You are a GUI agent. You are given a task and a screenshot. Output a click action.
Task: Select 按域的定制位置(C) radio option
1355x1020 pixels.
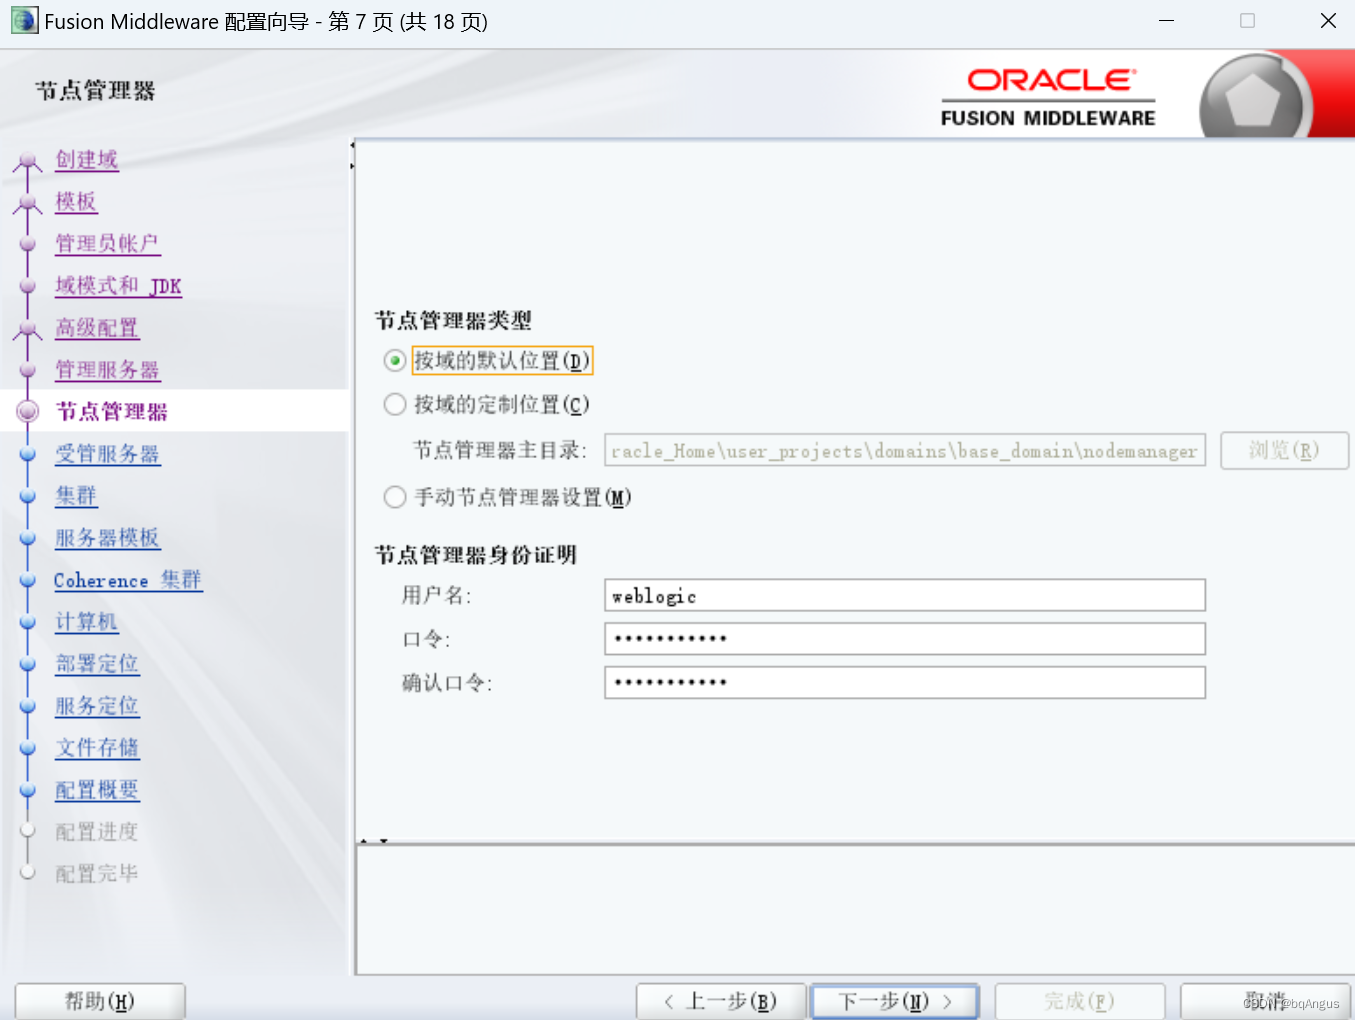(x=395, y=404)
